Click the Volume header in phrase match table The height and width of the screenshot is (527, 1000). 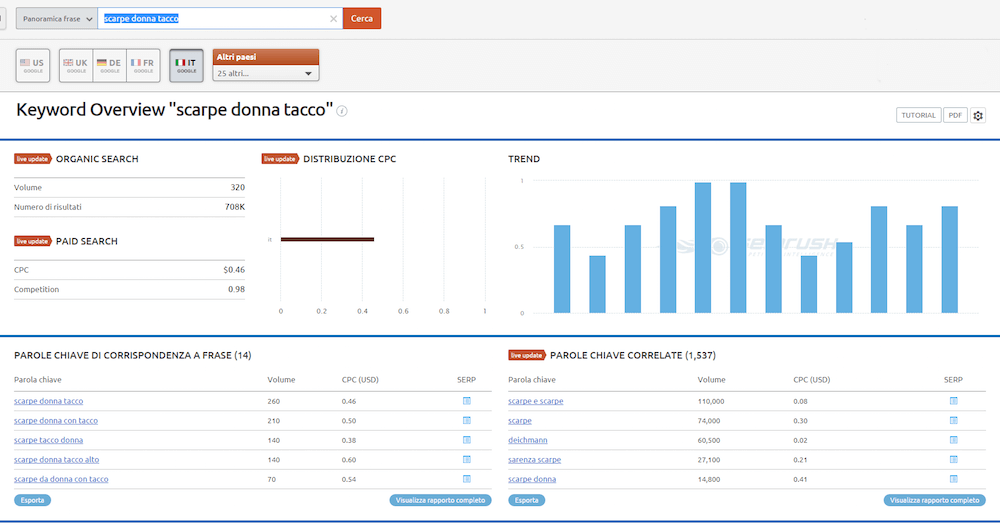[x=281, y=380]
